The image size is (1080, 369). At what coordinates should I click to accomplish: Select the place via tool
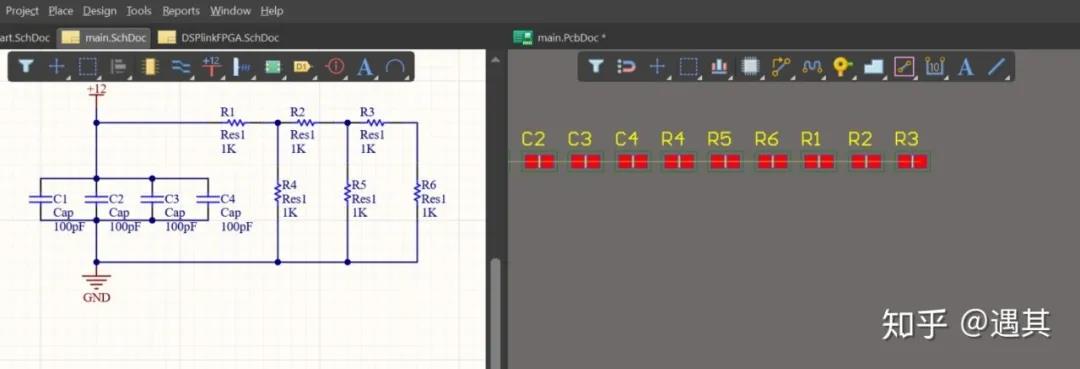pos(842,66)
